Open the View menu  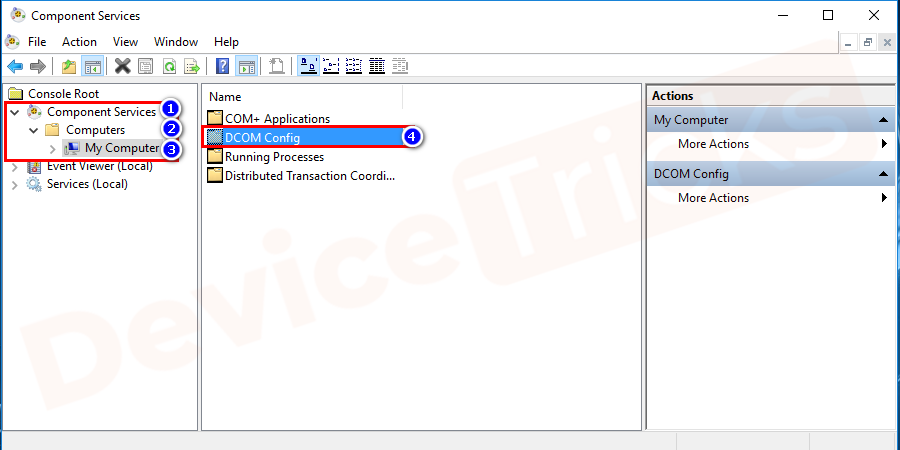pyautogui.click(x=125, y=42)
